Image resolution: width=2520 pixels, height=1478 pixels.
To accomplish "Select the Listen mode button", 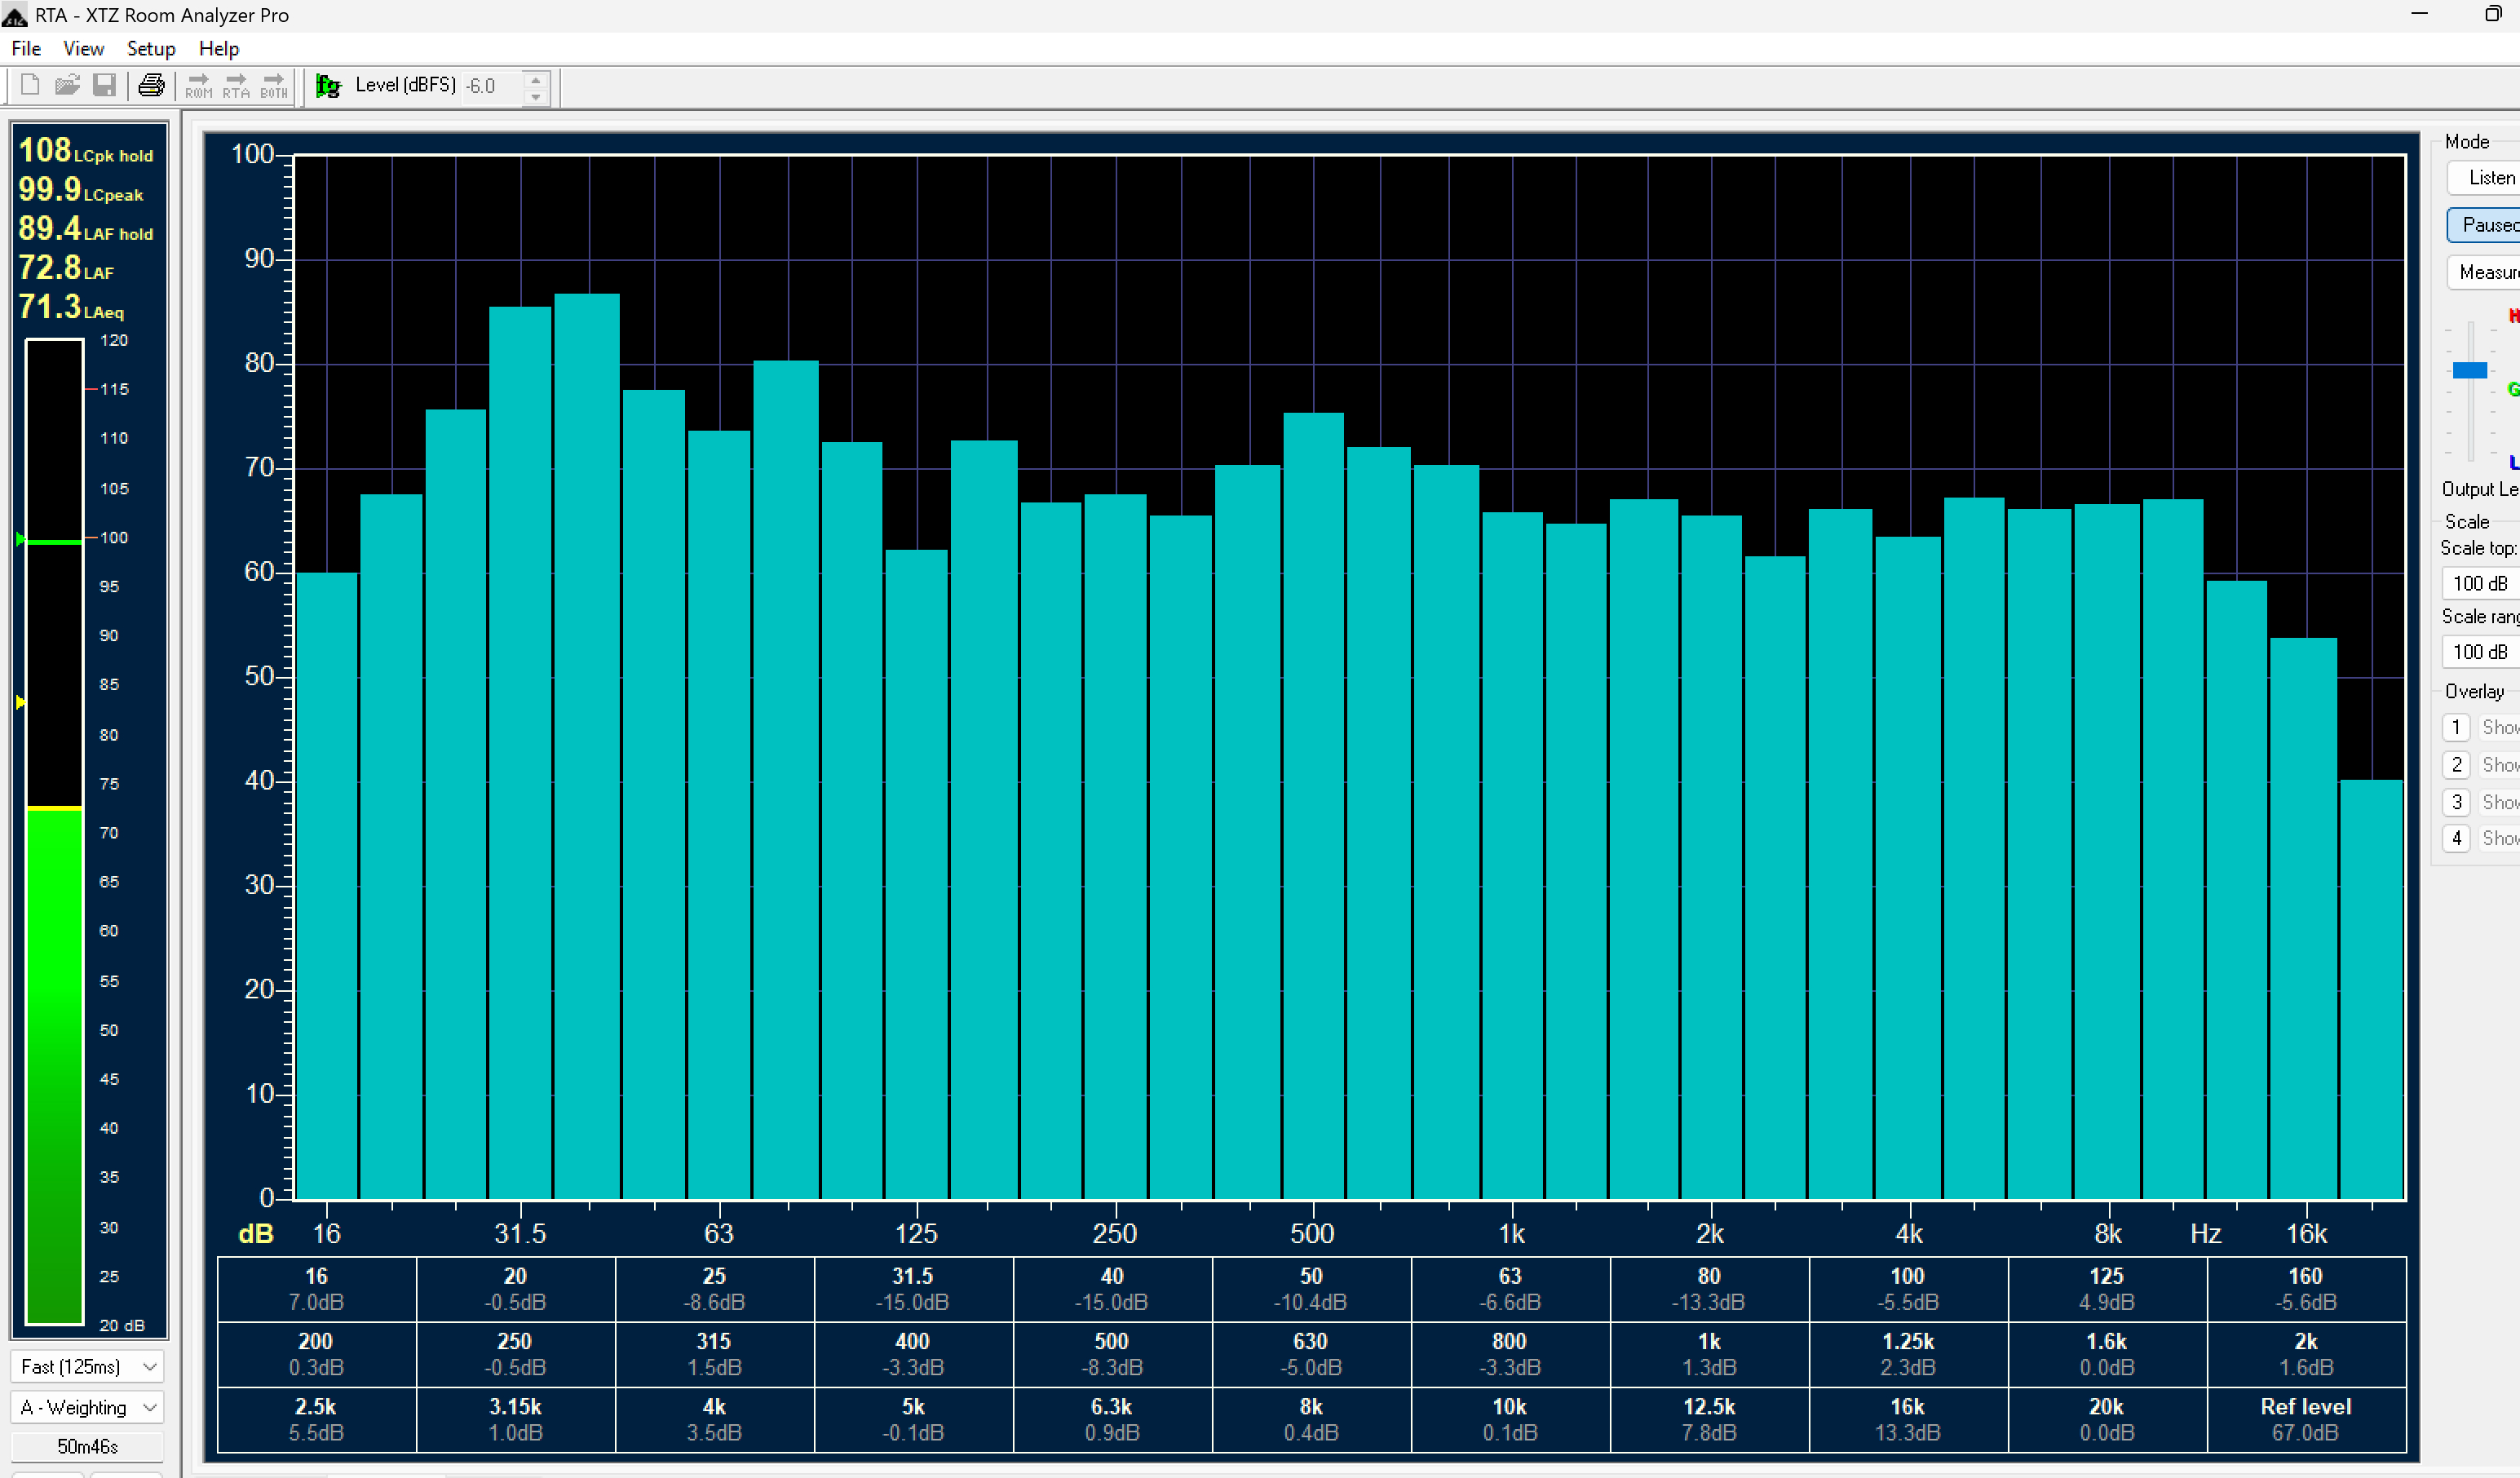I will click(2486, 178).
